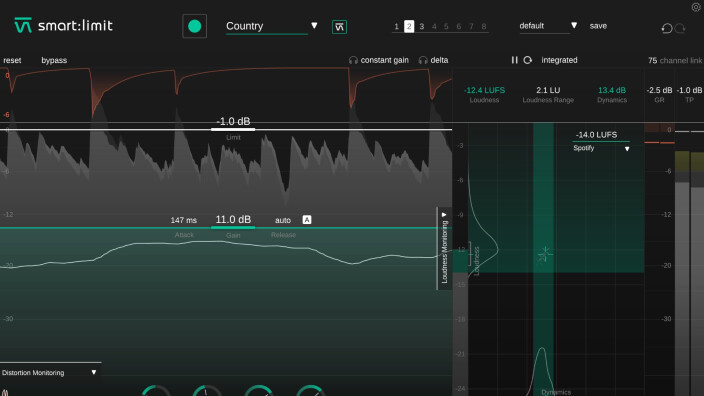Open the Spotify reference dropdown
The image size is (704, 396).
point(601,148)
